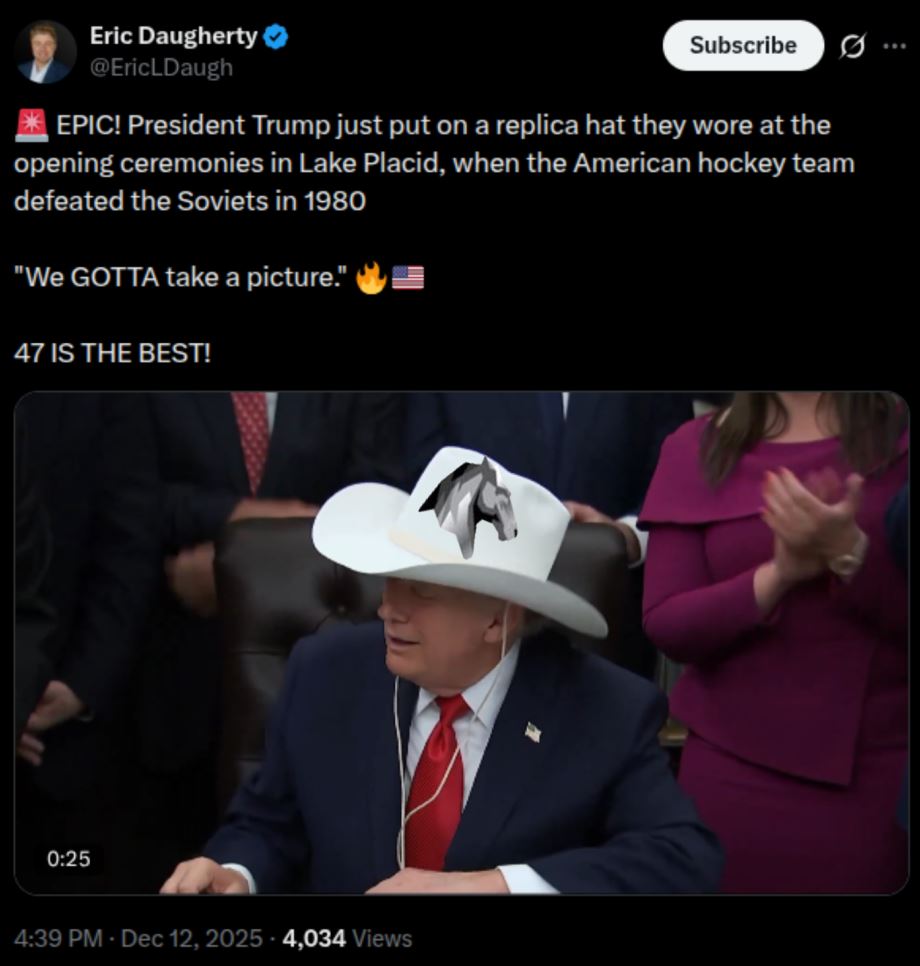Screen dimensions: 920x966
Task: Subscribe to Eric Daugherty
Action: point(743,46)
